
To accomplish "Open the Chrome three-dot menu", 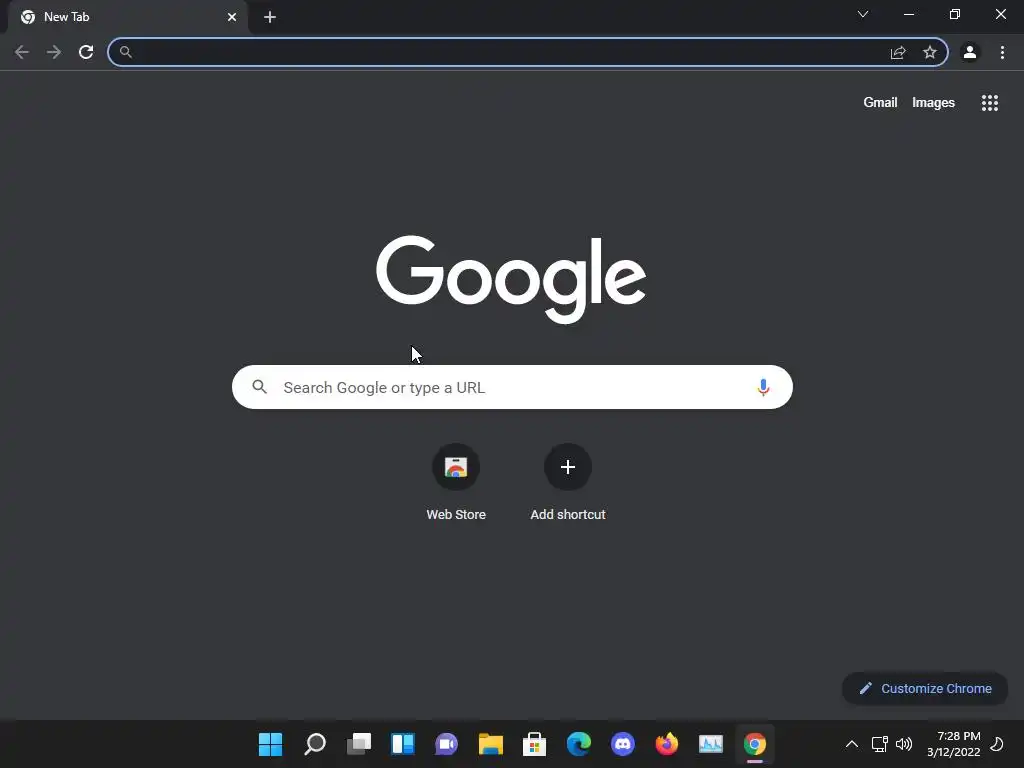I will [x=1002, y=52].
